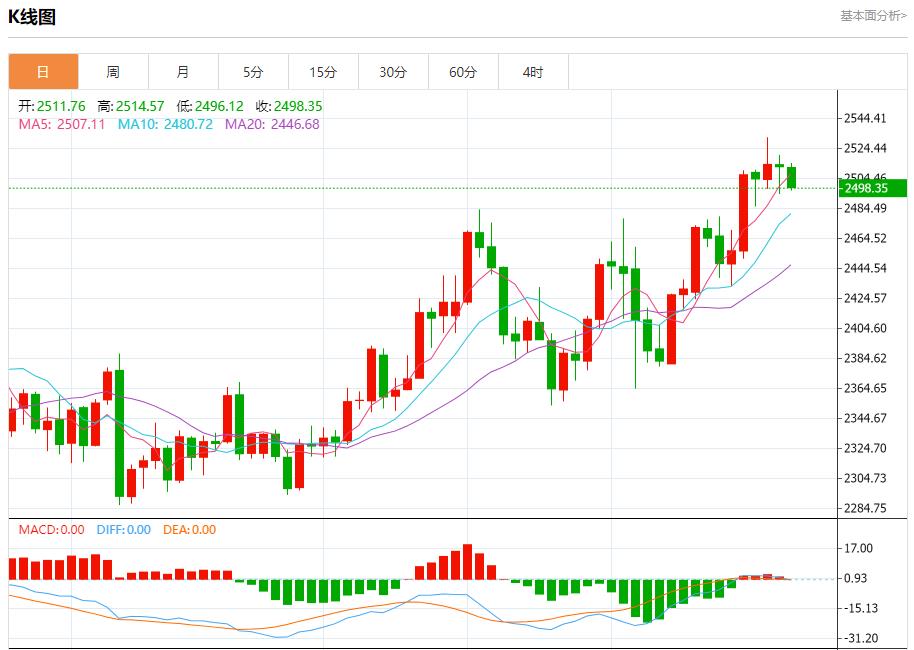This screenshot has width=914, height=650.
Task: Click the DIFF indicator label
Action: 124,530
